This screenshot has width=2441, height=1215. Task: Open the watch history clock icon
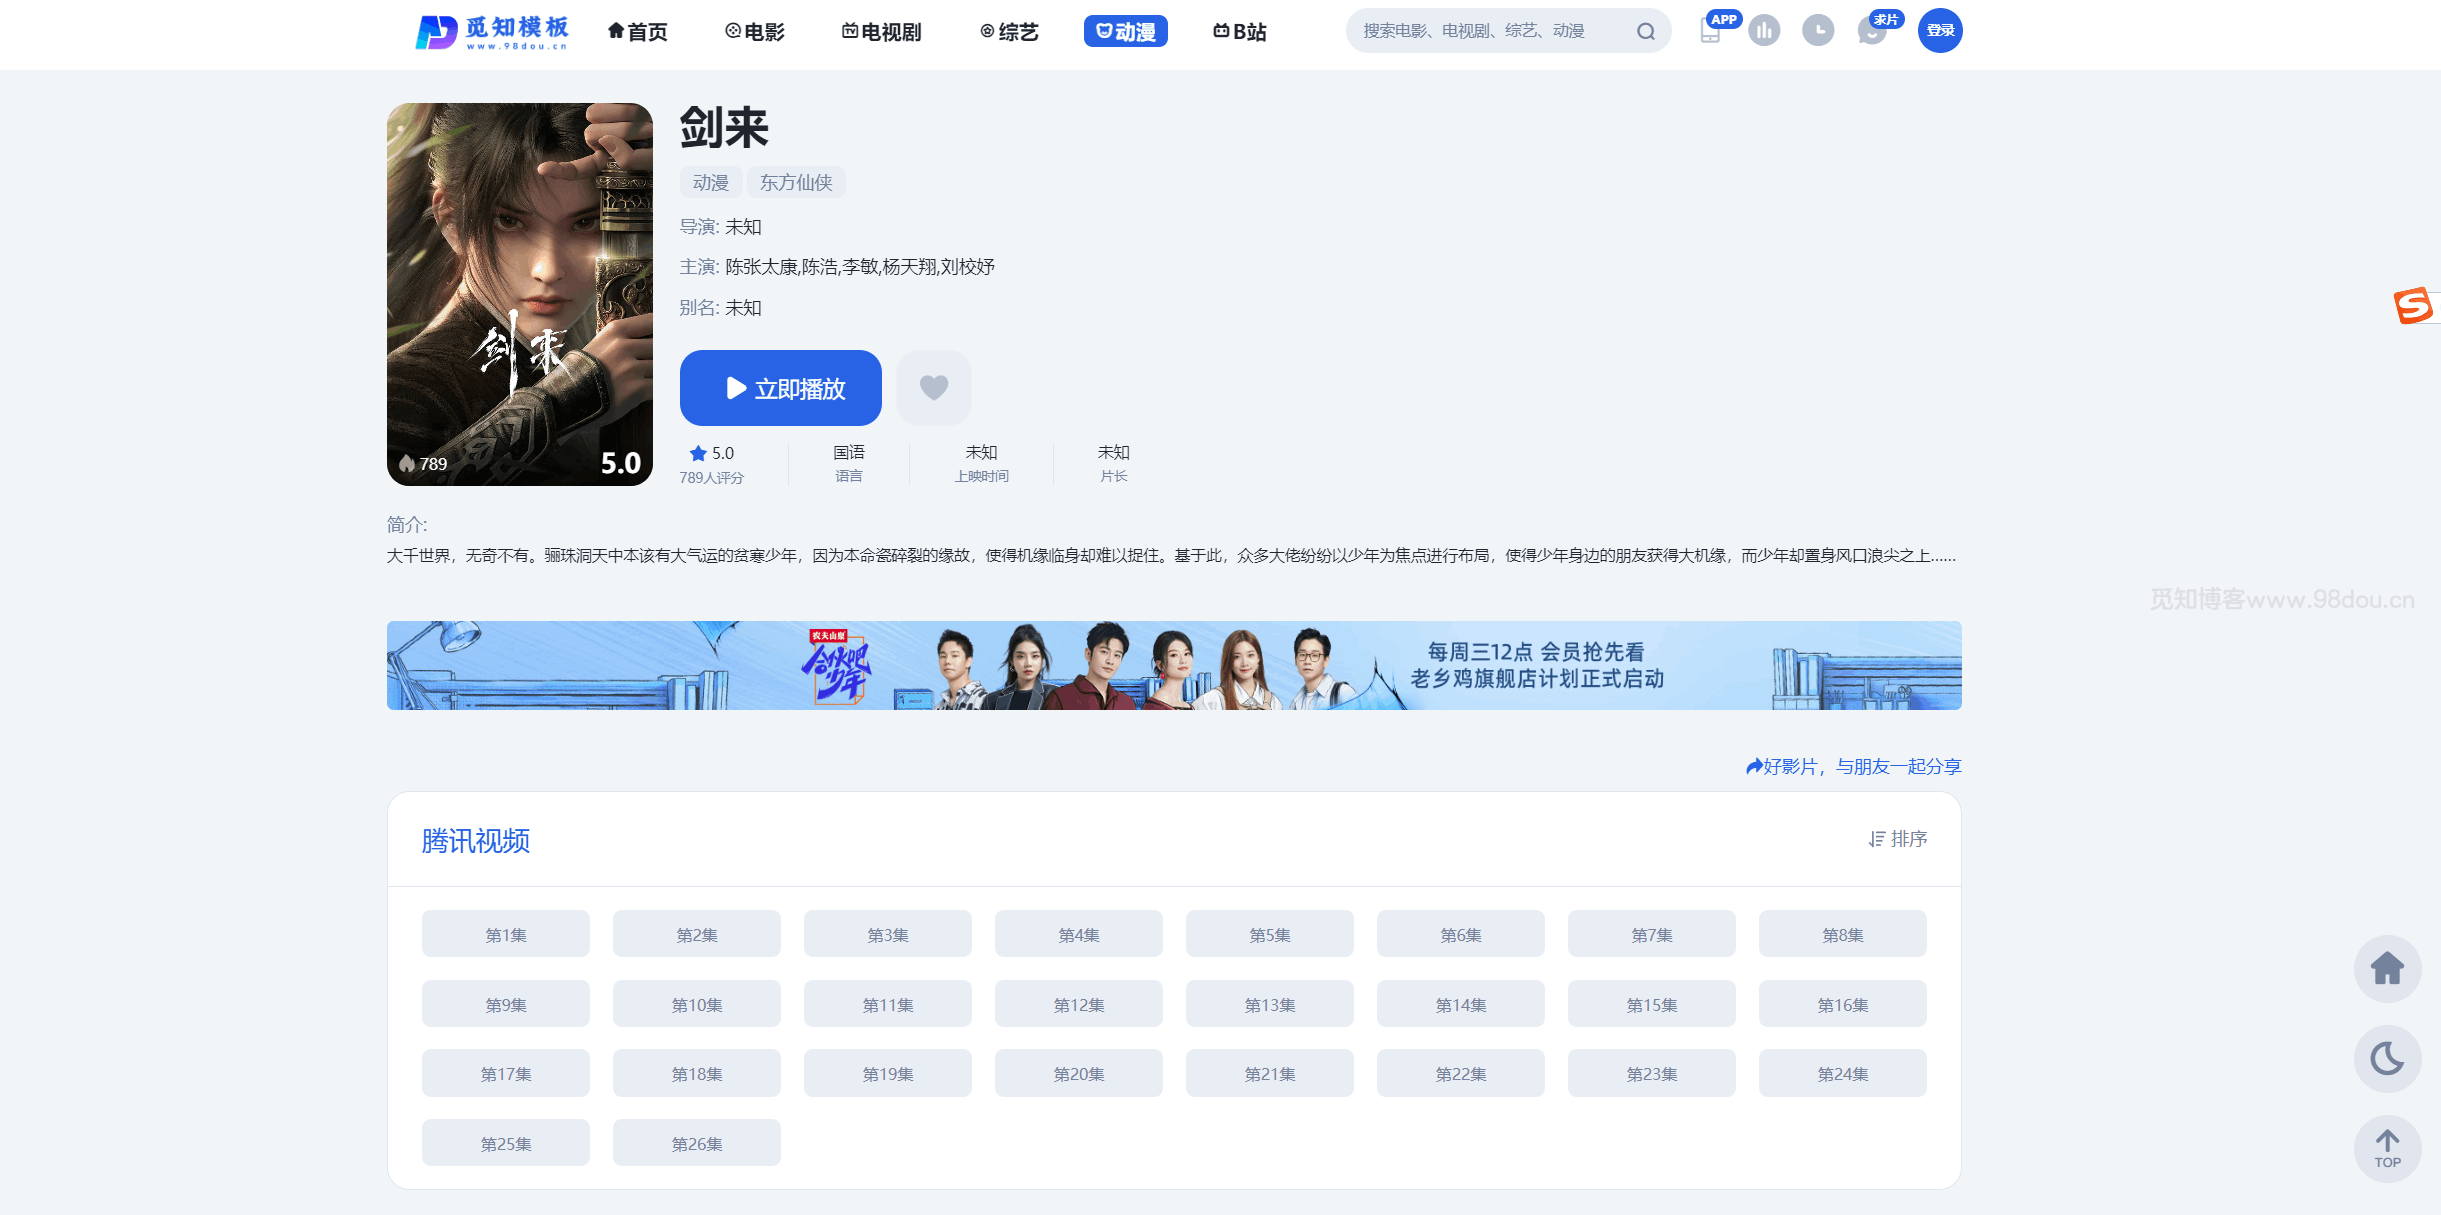click(x=1818, y=31)
